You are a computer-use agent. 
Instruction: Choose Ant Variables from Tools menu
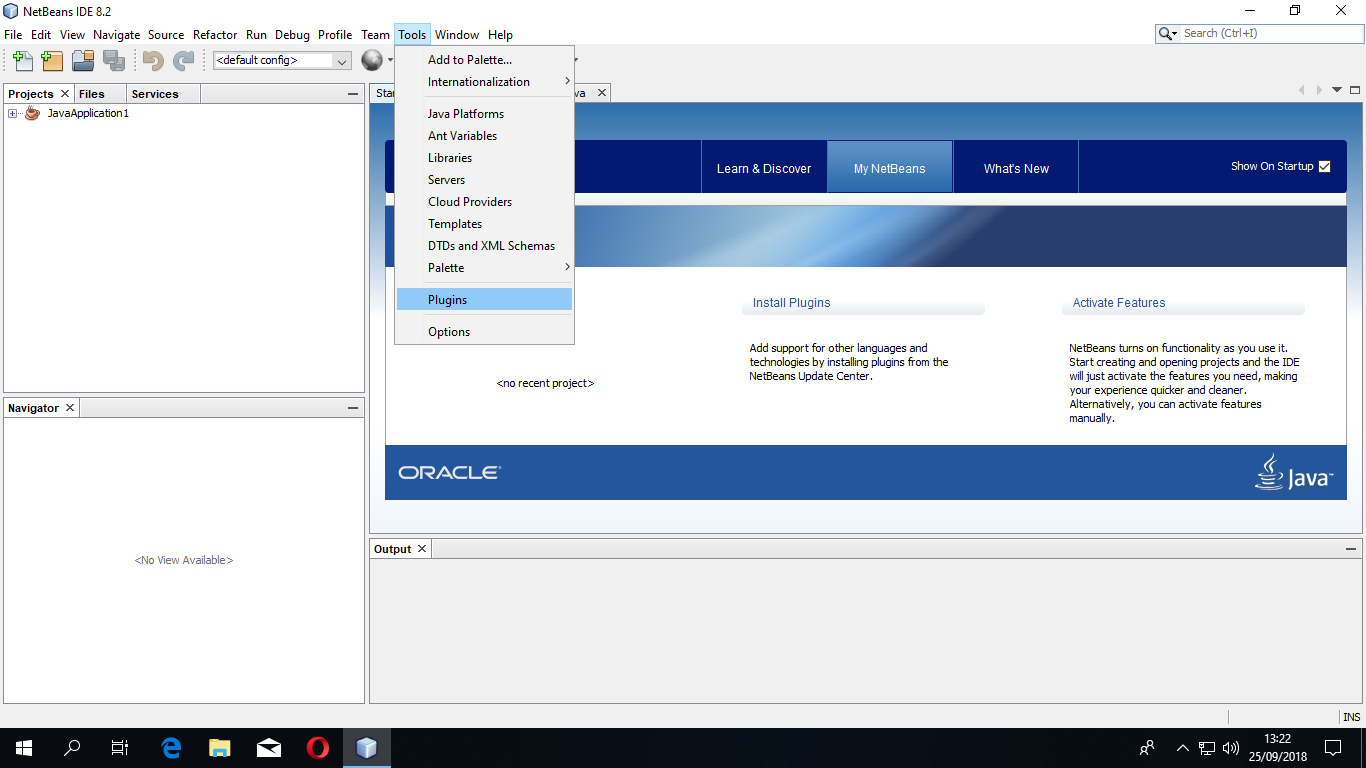pos(484,136)
